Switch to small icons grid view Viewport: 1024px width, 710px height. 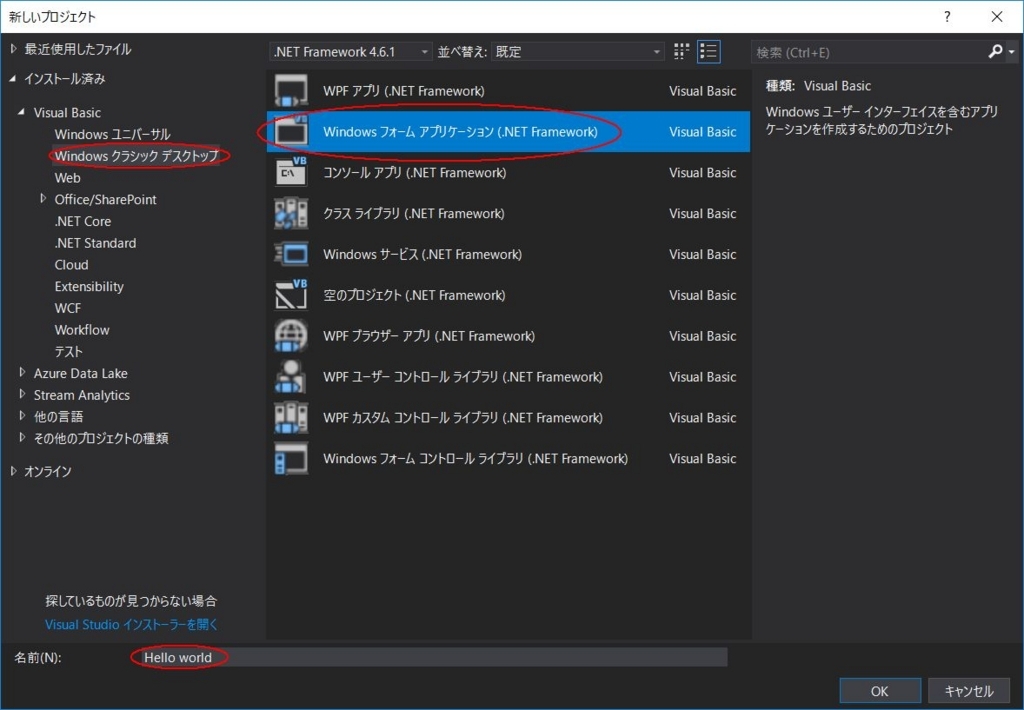681,52
